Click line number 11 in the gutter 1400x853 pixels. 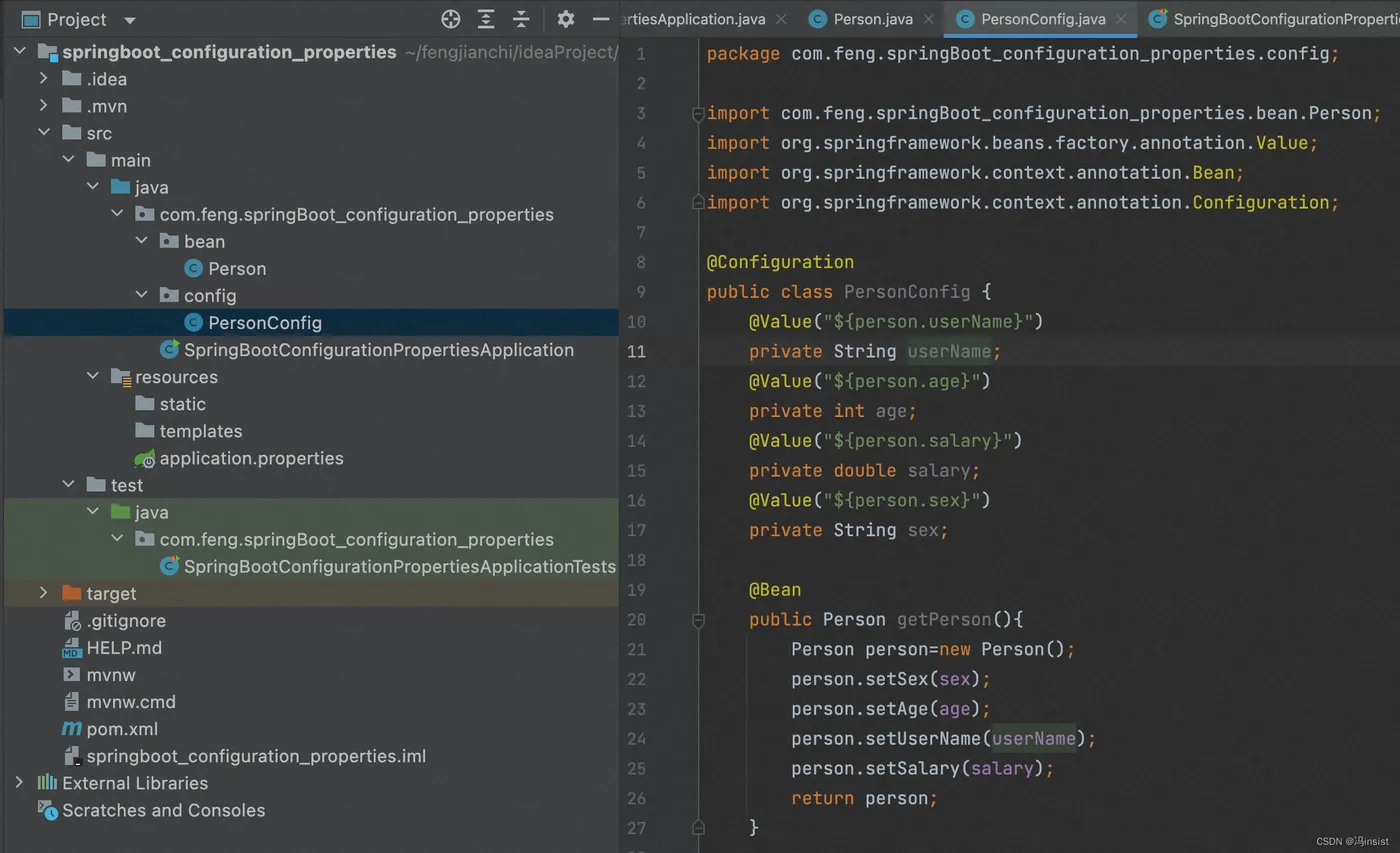(636, 351)
